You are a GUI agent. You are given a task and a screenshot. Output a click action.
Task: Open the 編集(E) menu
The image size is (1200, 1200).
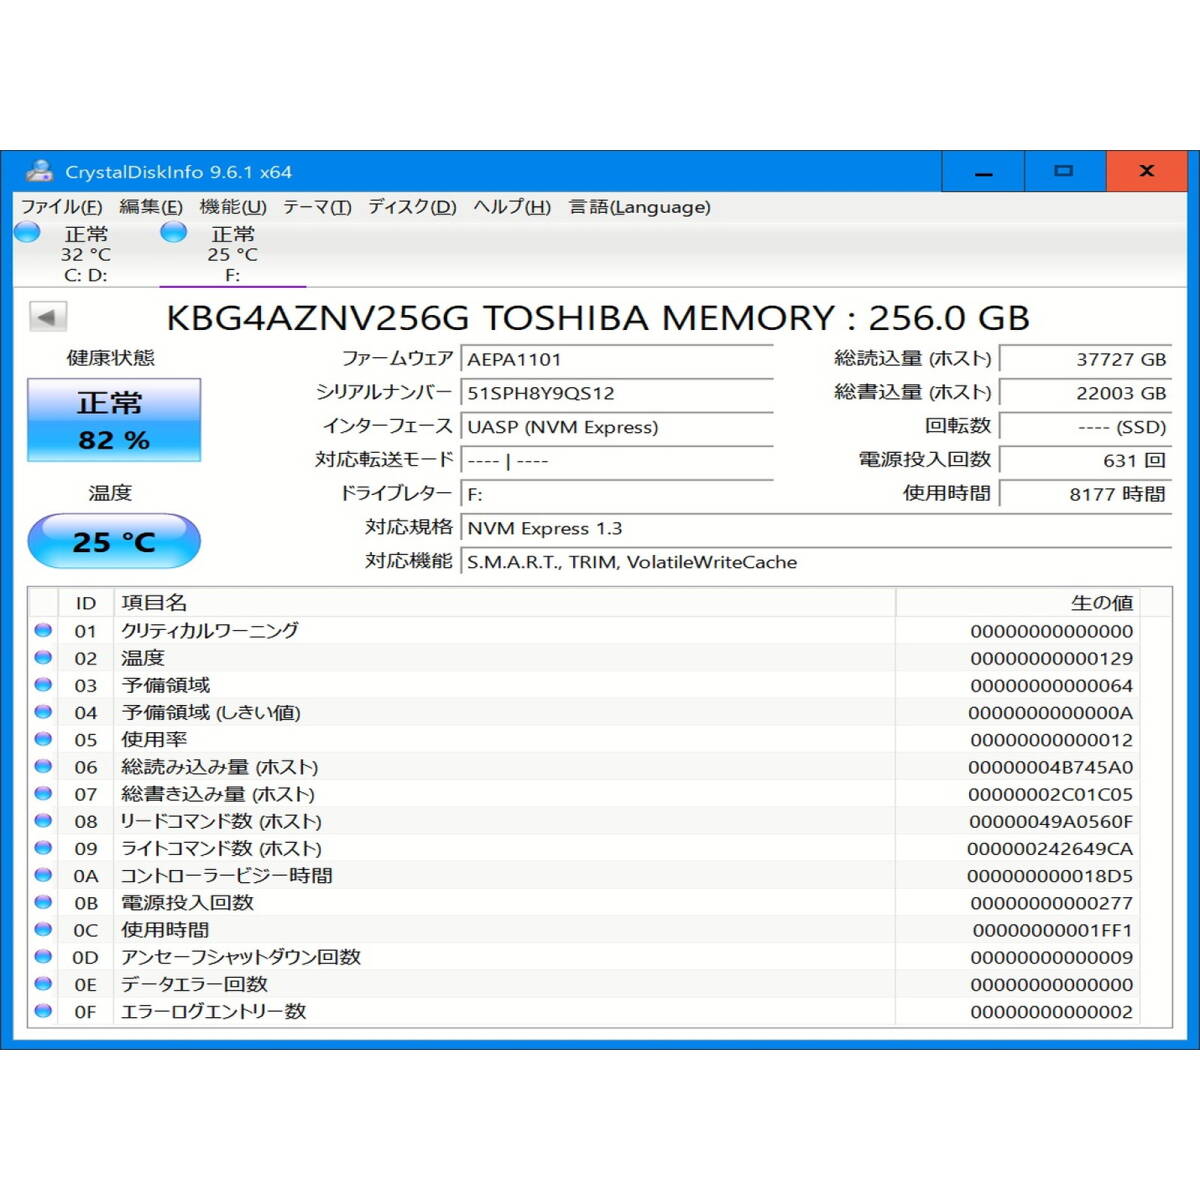point(150,207)
